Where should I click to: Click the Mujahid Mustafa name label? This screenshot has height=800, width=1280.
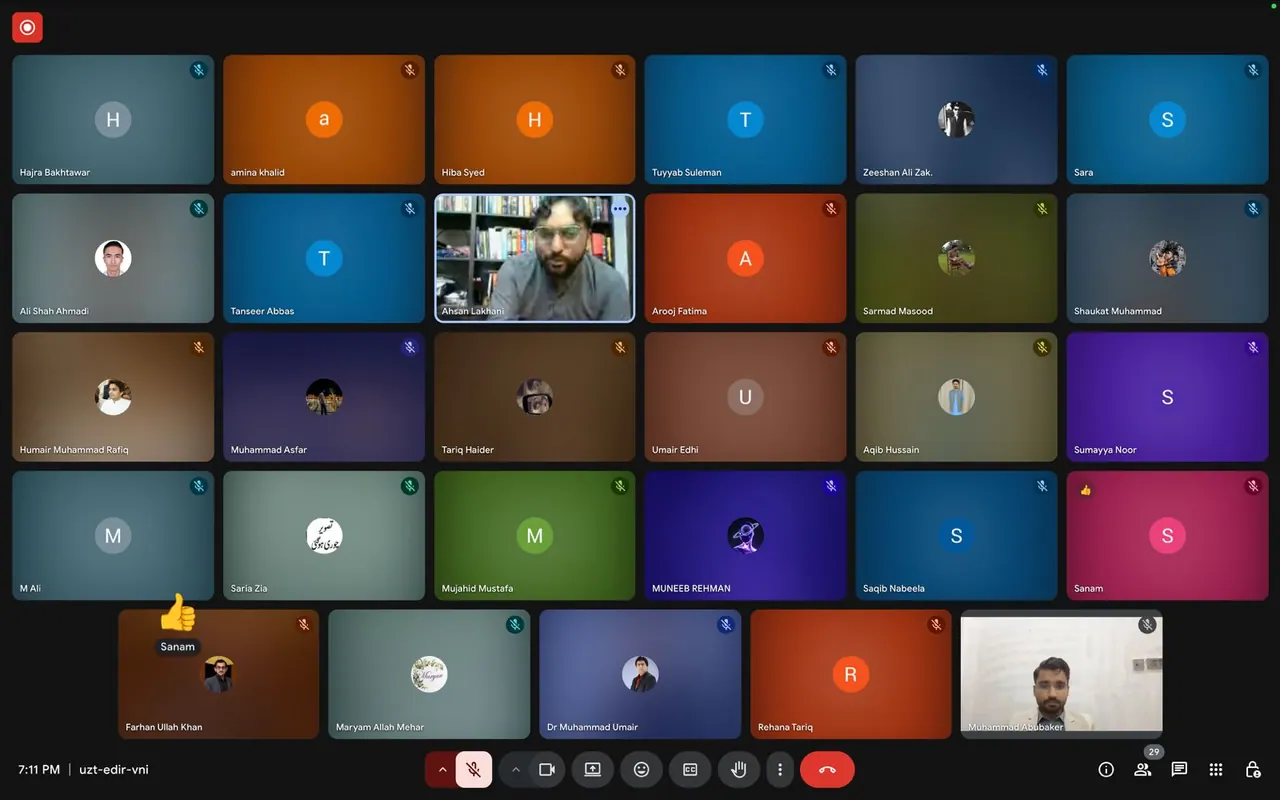(x=478, y=589)
